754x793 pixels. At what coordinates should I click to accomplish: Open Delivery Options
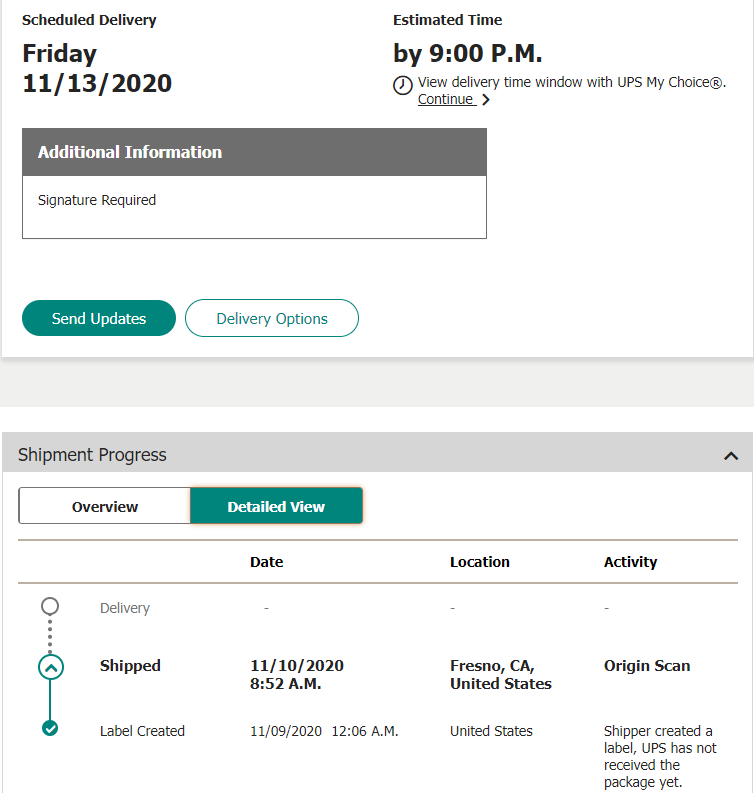[x=272, y=319]
